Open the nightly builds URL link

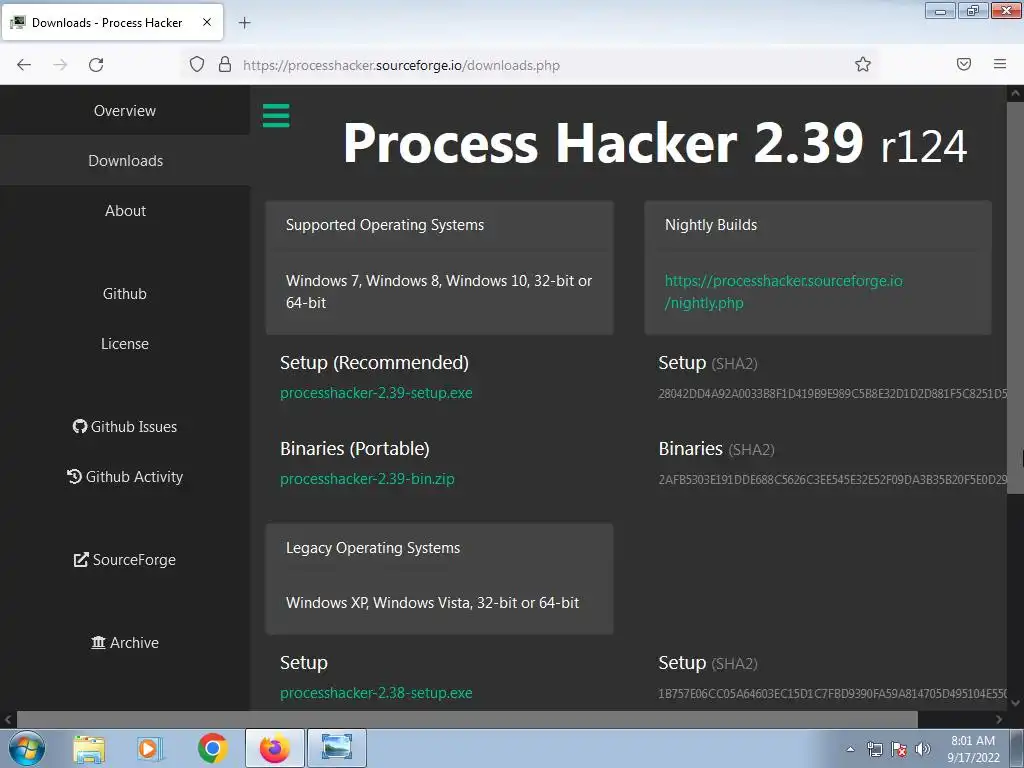point(783,291)
